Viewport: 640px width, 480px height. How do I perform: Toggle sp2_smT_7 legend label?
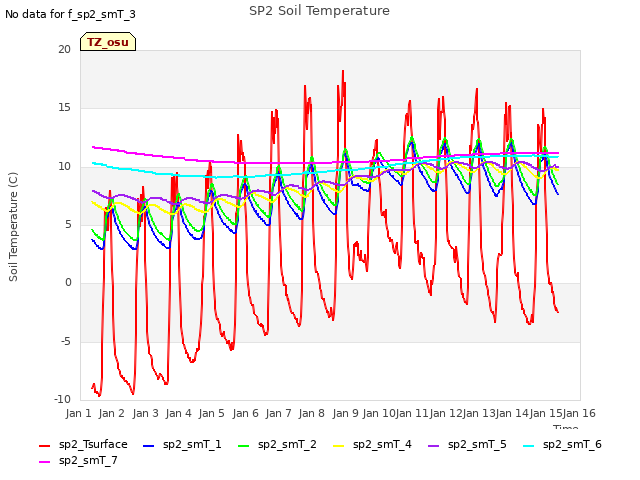coord(88,460)
